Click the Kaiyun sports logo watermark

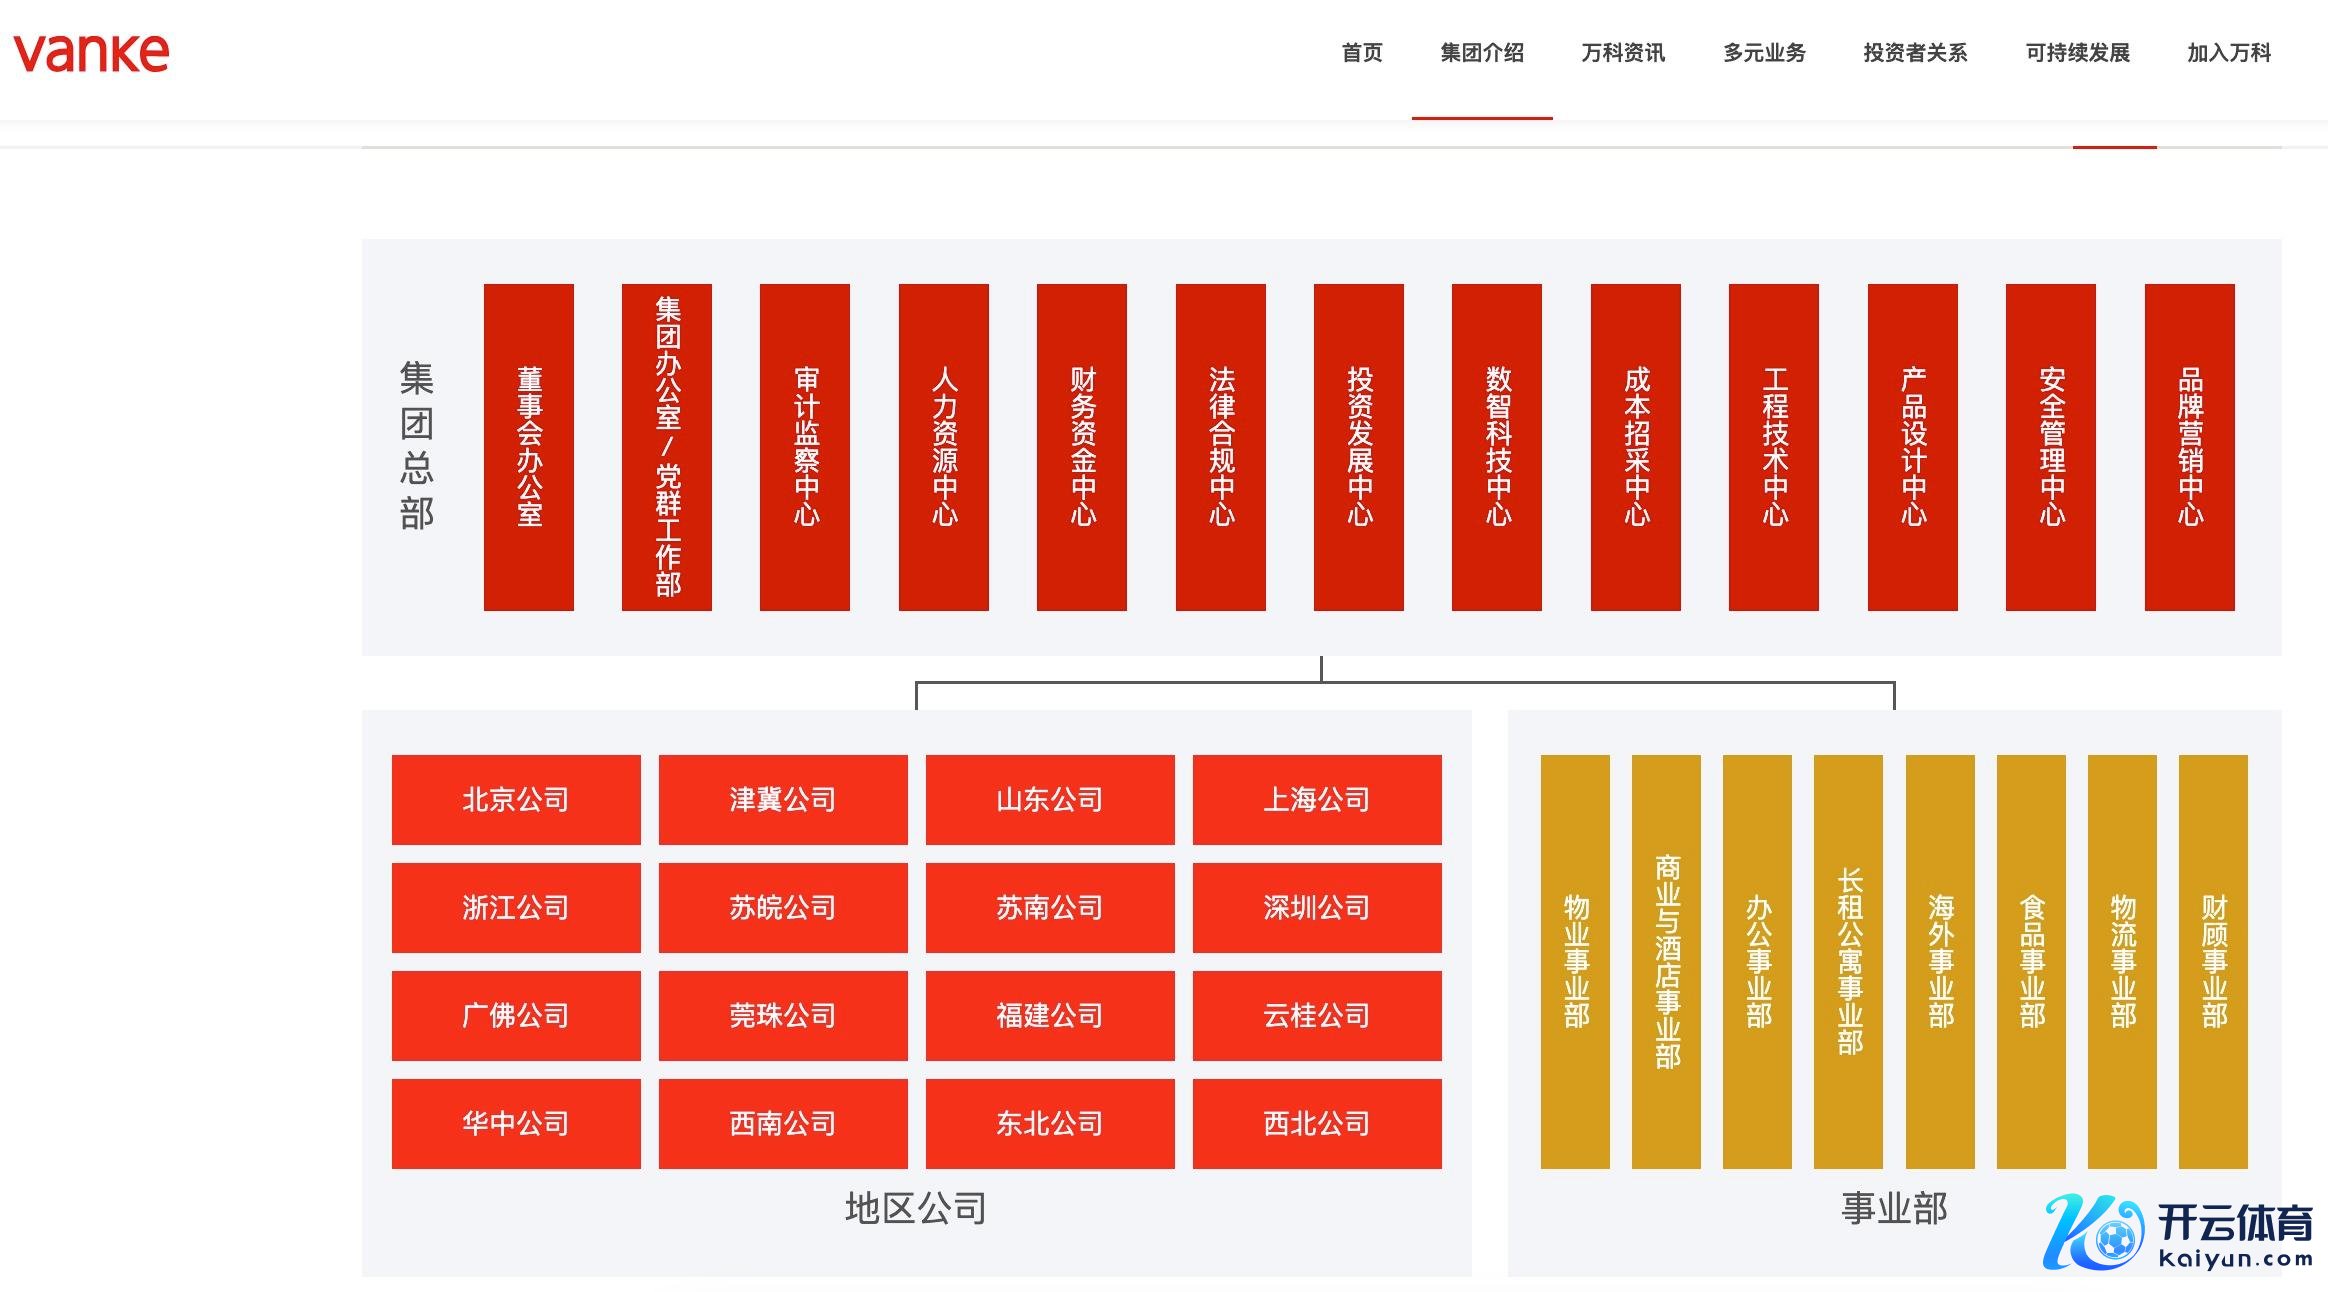pos(2178,1234)
